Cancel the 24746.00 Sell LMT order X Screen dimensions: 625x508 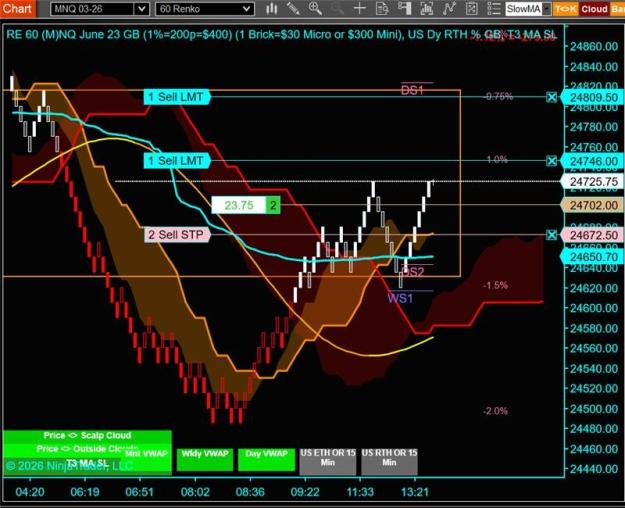pos(552,161)
